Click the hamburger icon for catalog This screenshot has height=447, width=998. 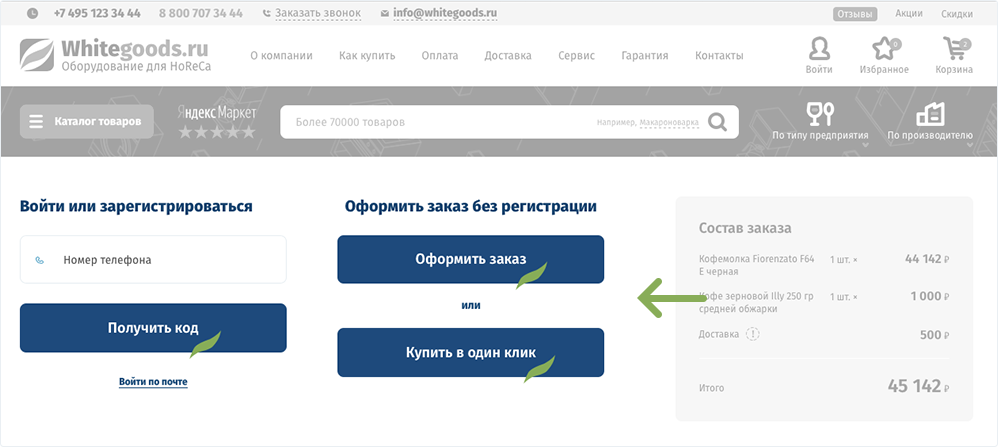pyautogui.click(x=36, y=122)
